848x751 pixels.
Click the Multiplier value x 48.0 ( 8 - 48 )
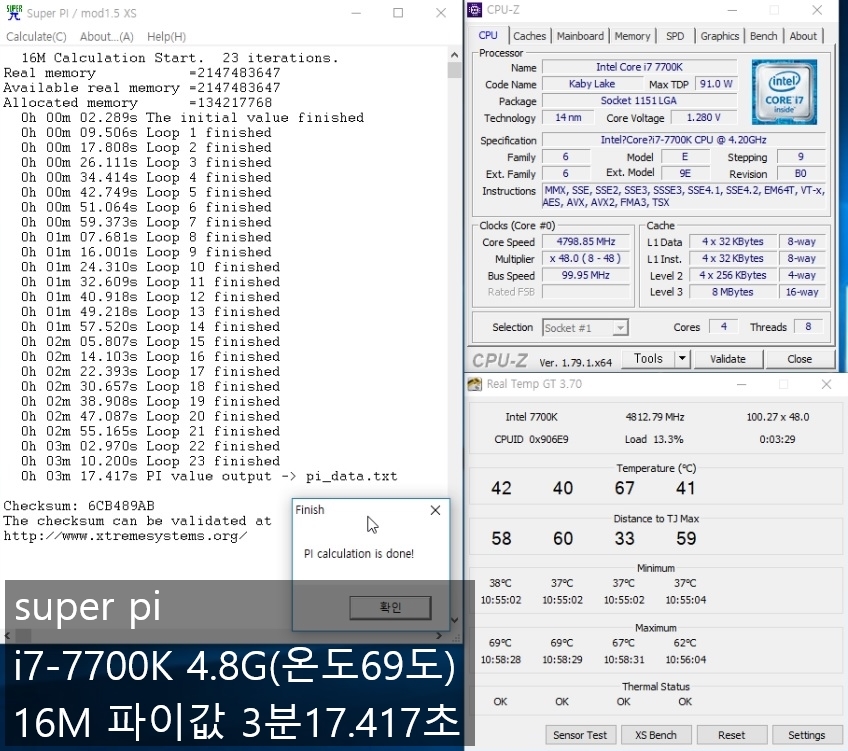tap(586, 258)
